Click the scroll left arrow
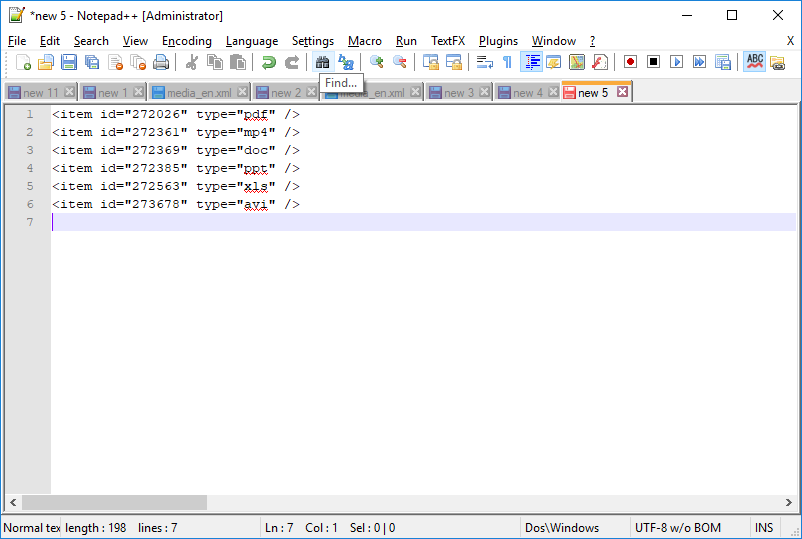 click(x=13, y=503)
